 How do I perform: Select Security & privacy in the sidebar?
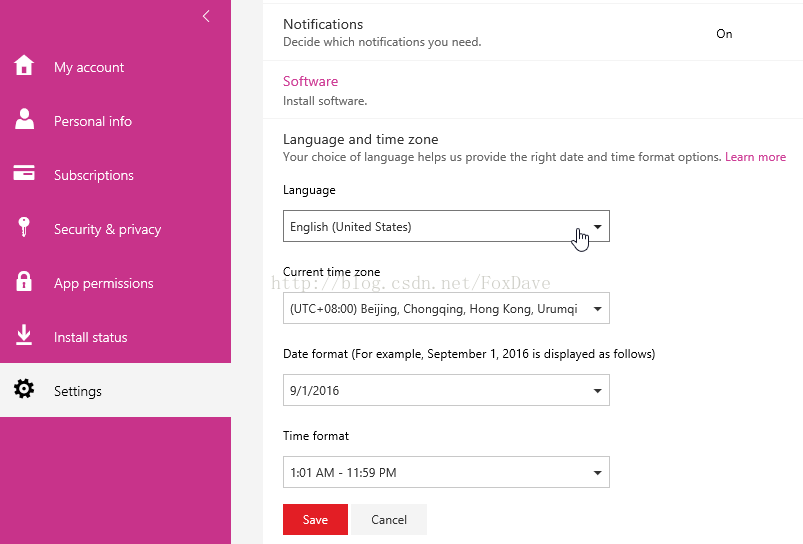(115, 229)
